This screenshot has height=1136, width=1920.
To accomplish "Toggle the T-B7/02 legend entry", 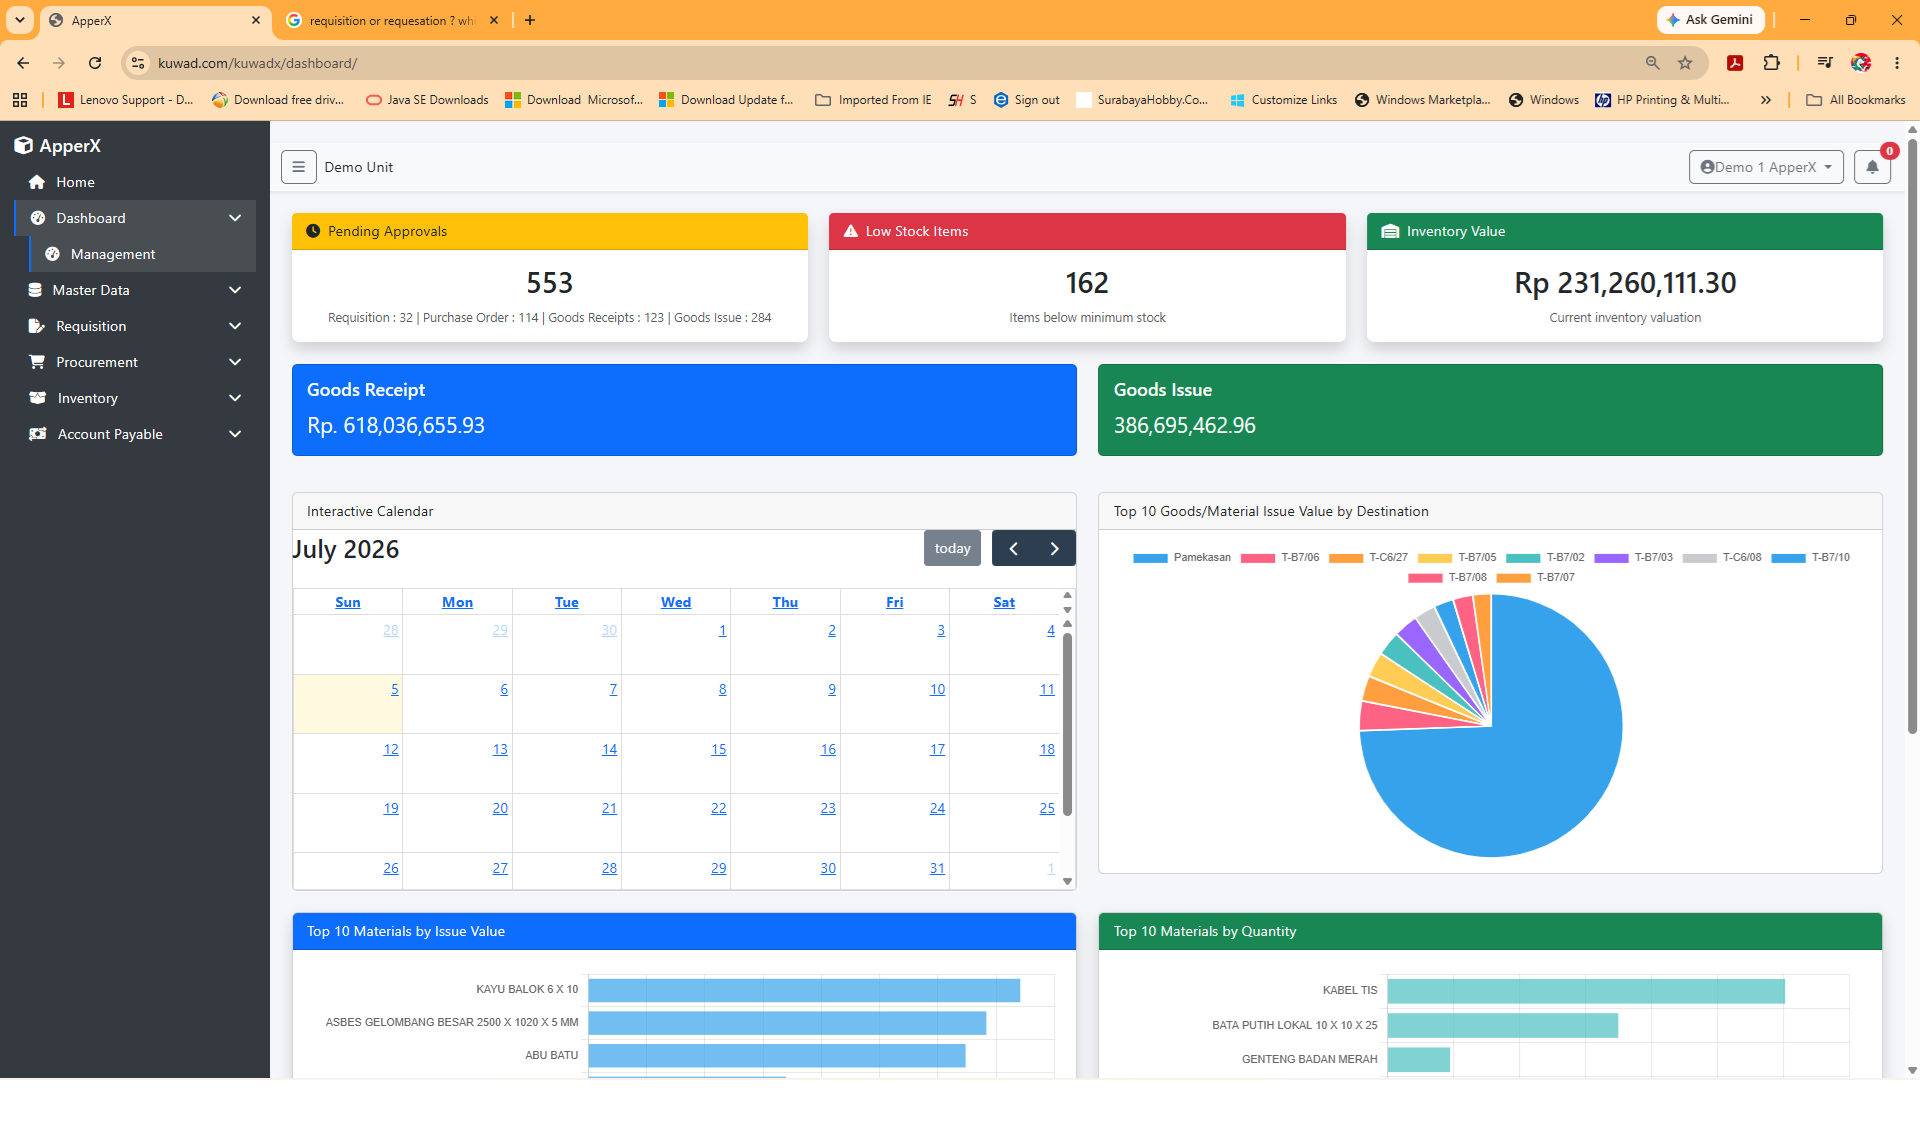I will (1545, 558).
